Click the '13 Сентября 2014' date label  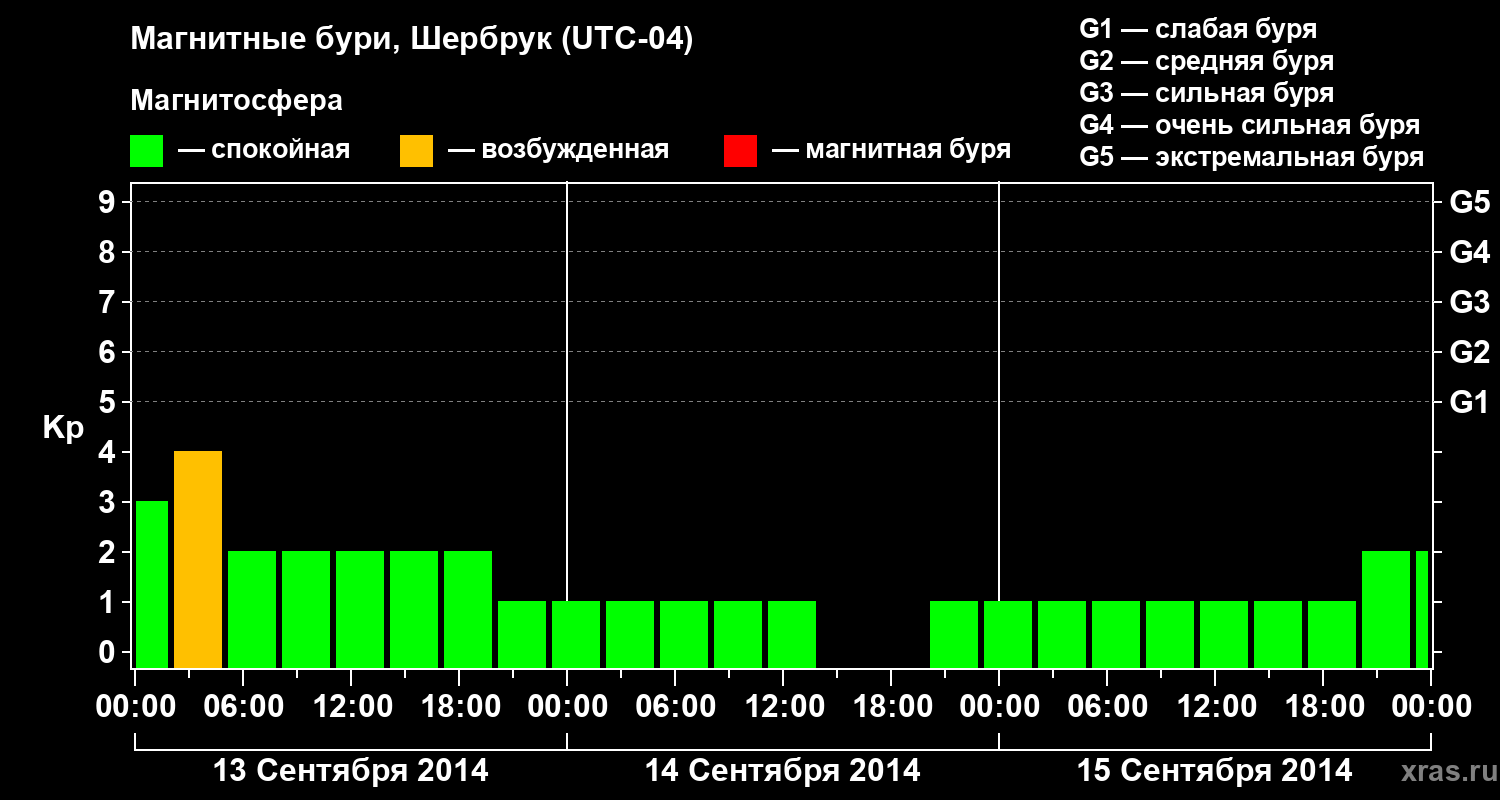(351, 771)
